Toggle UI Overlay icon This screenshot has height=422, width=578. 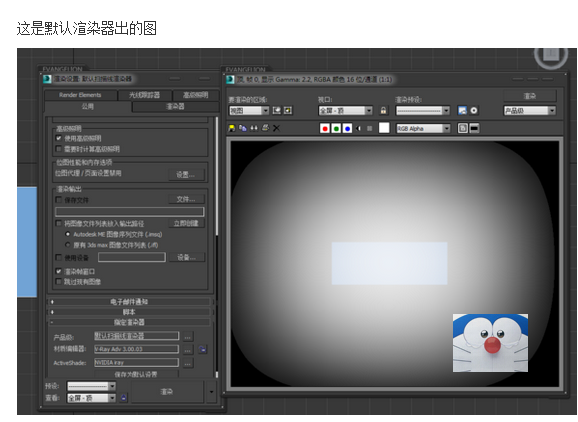pyautogui.click(x=463, y=128)
